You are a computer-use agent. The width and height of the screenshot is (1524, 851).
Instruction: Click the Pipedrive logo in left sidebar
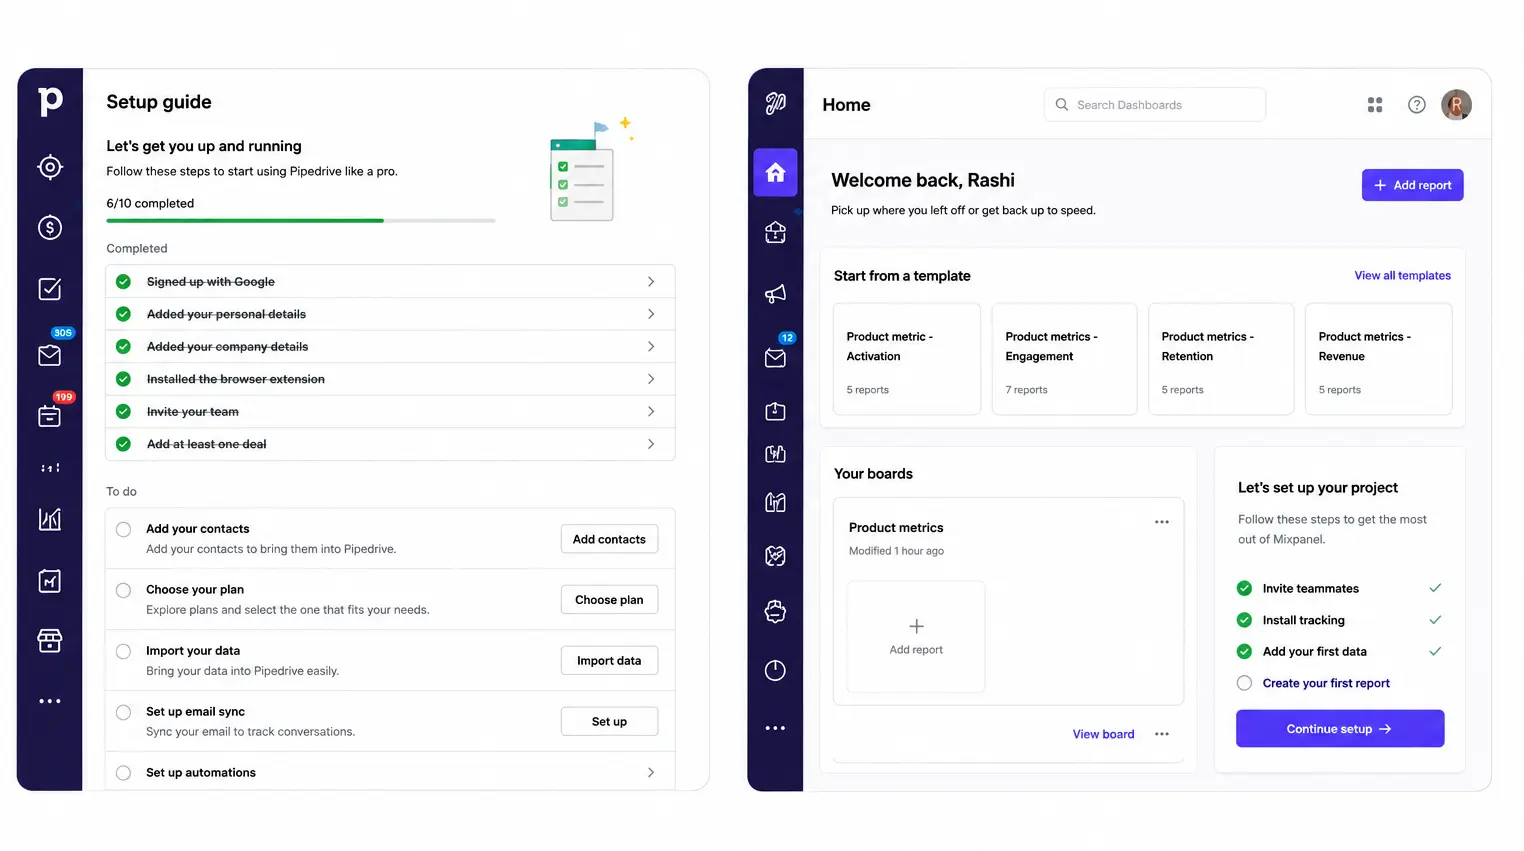tap(50, 101)
